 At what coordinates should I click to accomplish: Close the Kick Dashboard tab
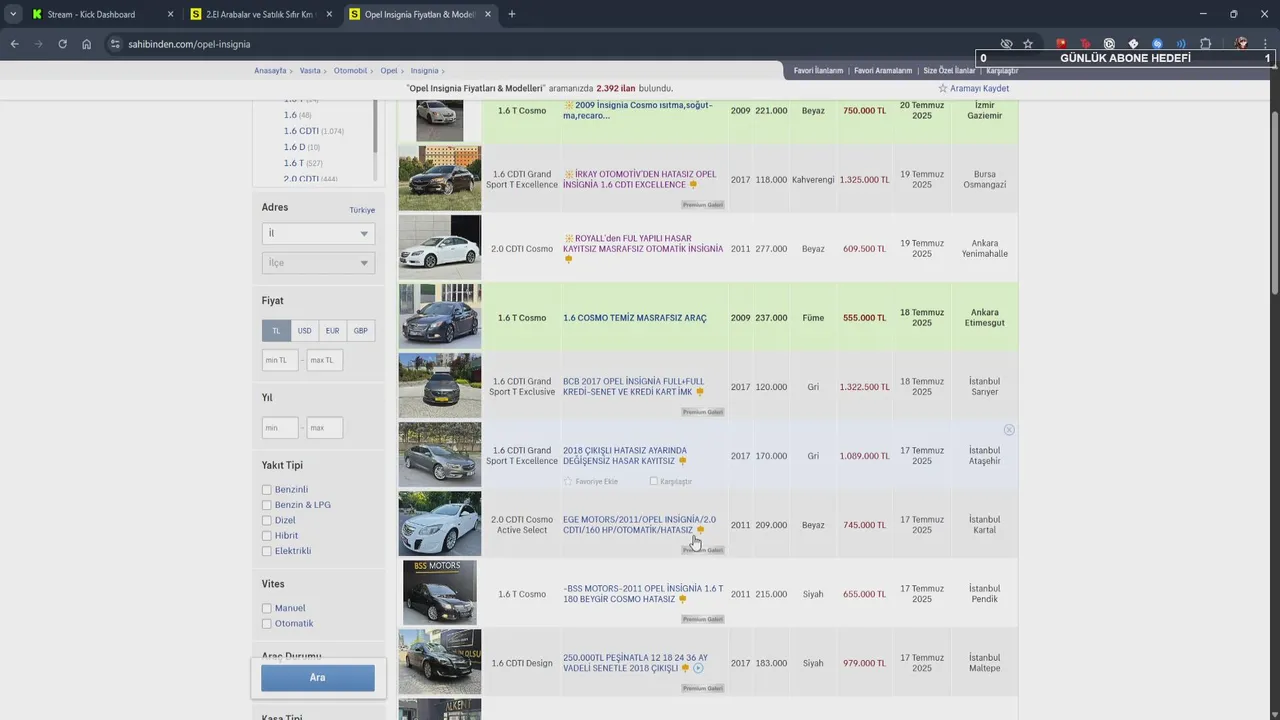click(170, 14)
